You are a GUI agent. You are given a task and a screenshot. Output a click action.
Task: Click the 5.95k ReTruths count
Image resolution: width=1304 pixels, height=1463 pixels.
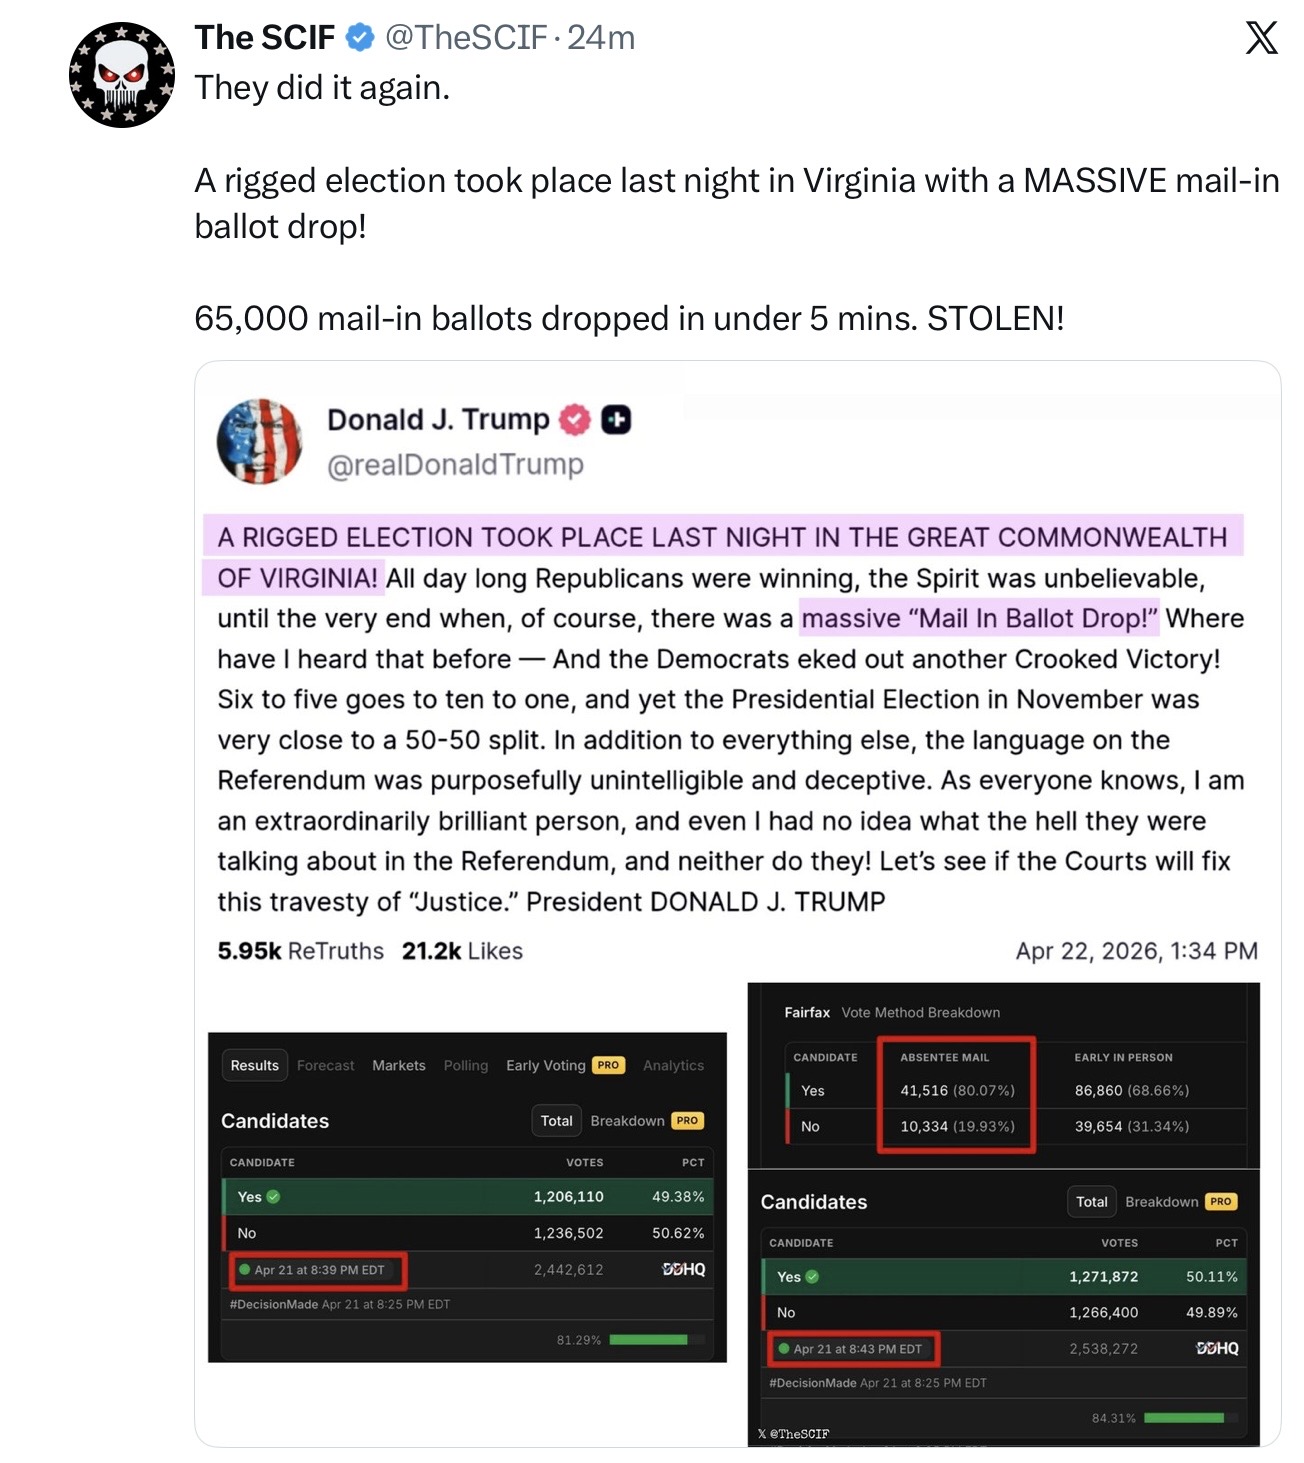coord(300,951)
